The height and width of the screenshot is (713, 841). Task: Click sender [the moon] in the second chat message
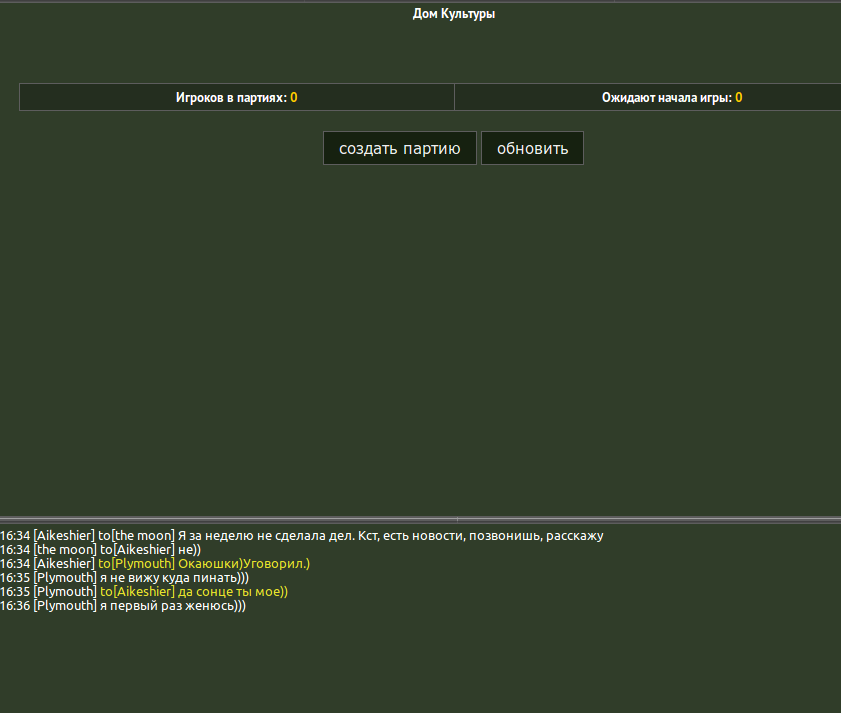65,550
